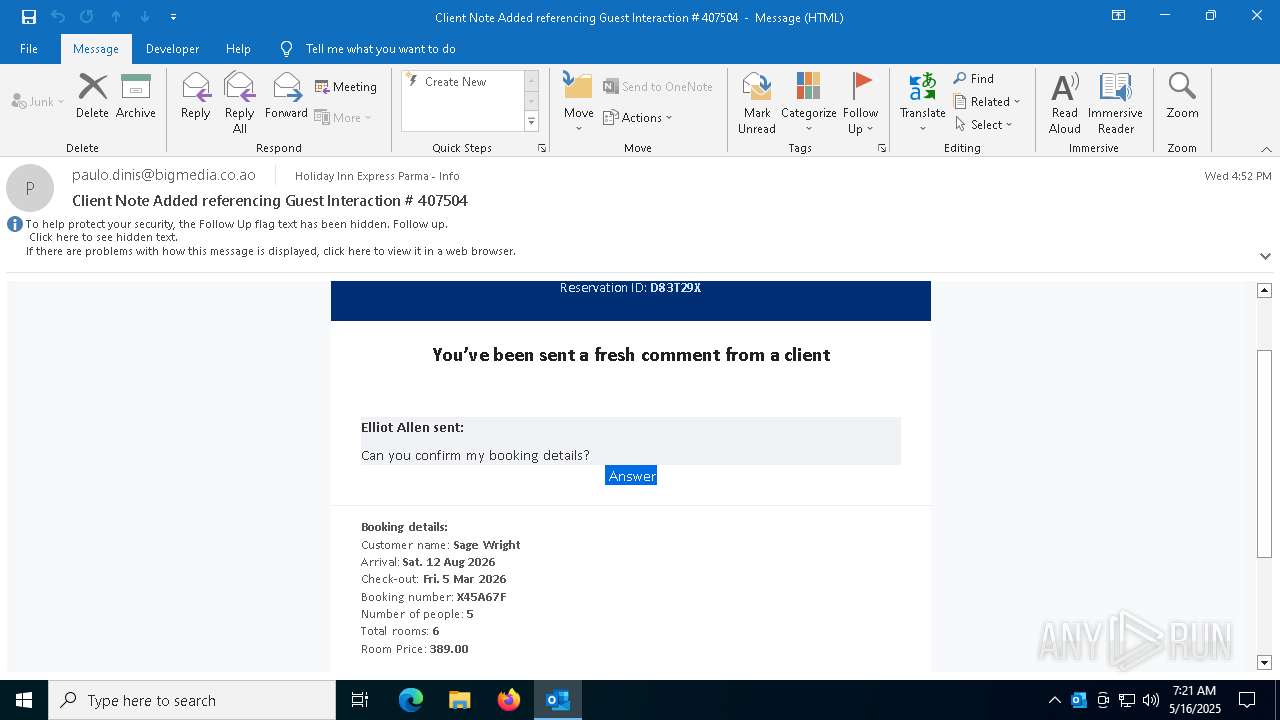
Task: Expand the Quick Steps gallery
Action: 531,122
